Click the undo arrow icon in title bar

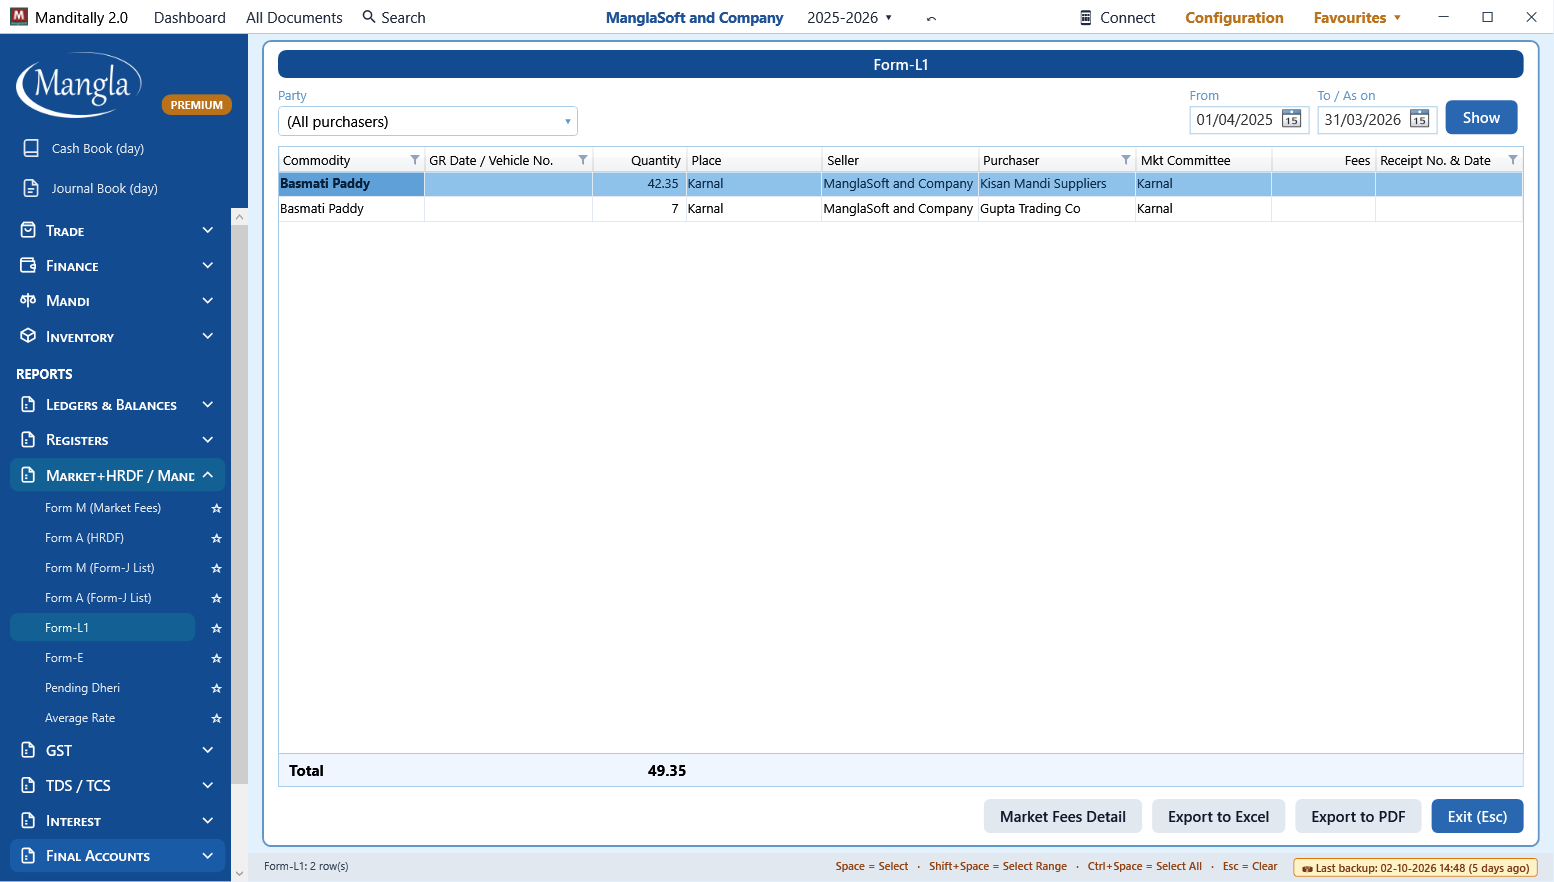pos(931,18)
